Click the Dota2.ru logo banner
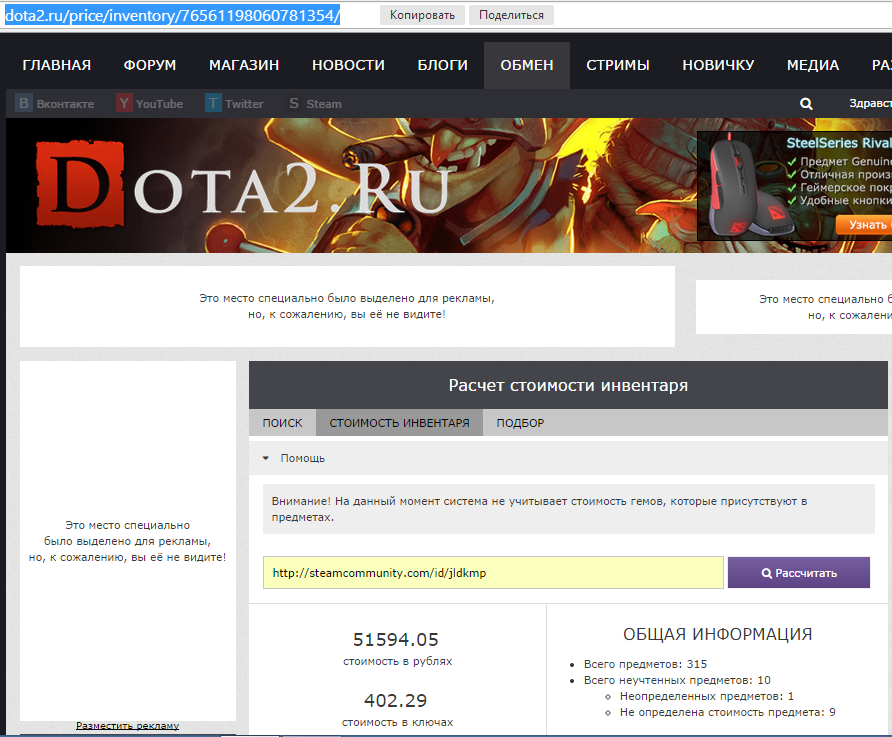 pos(245,185)
